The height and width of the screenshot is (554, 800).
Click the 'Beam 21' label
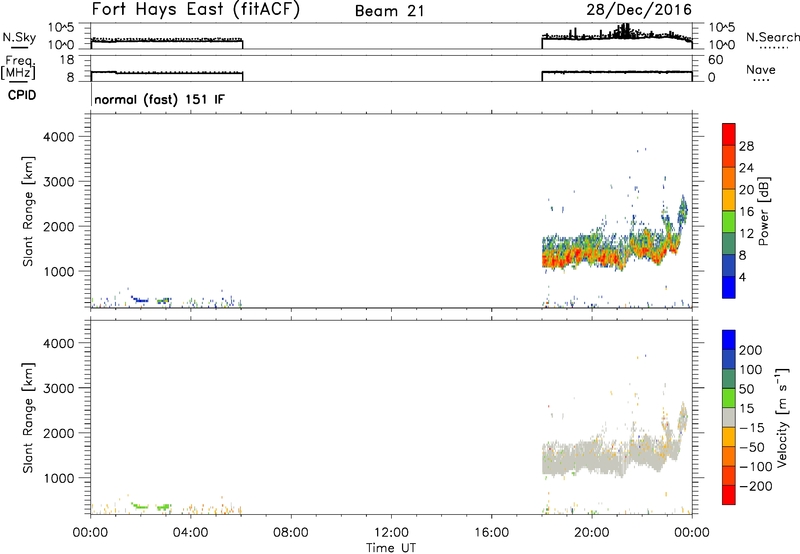[390, 11]
